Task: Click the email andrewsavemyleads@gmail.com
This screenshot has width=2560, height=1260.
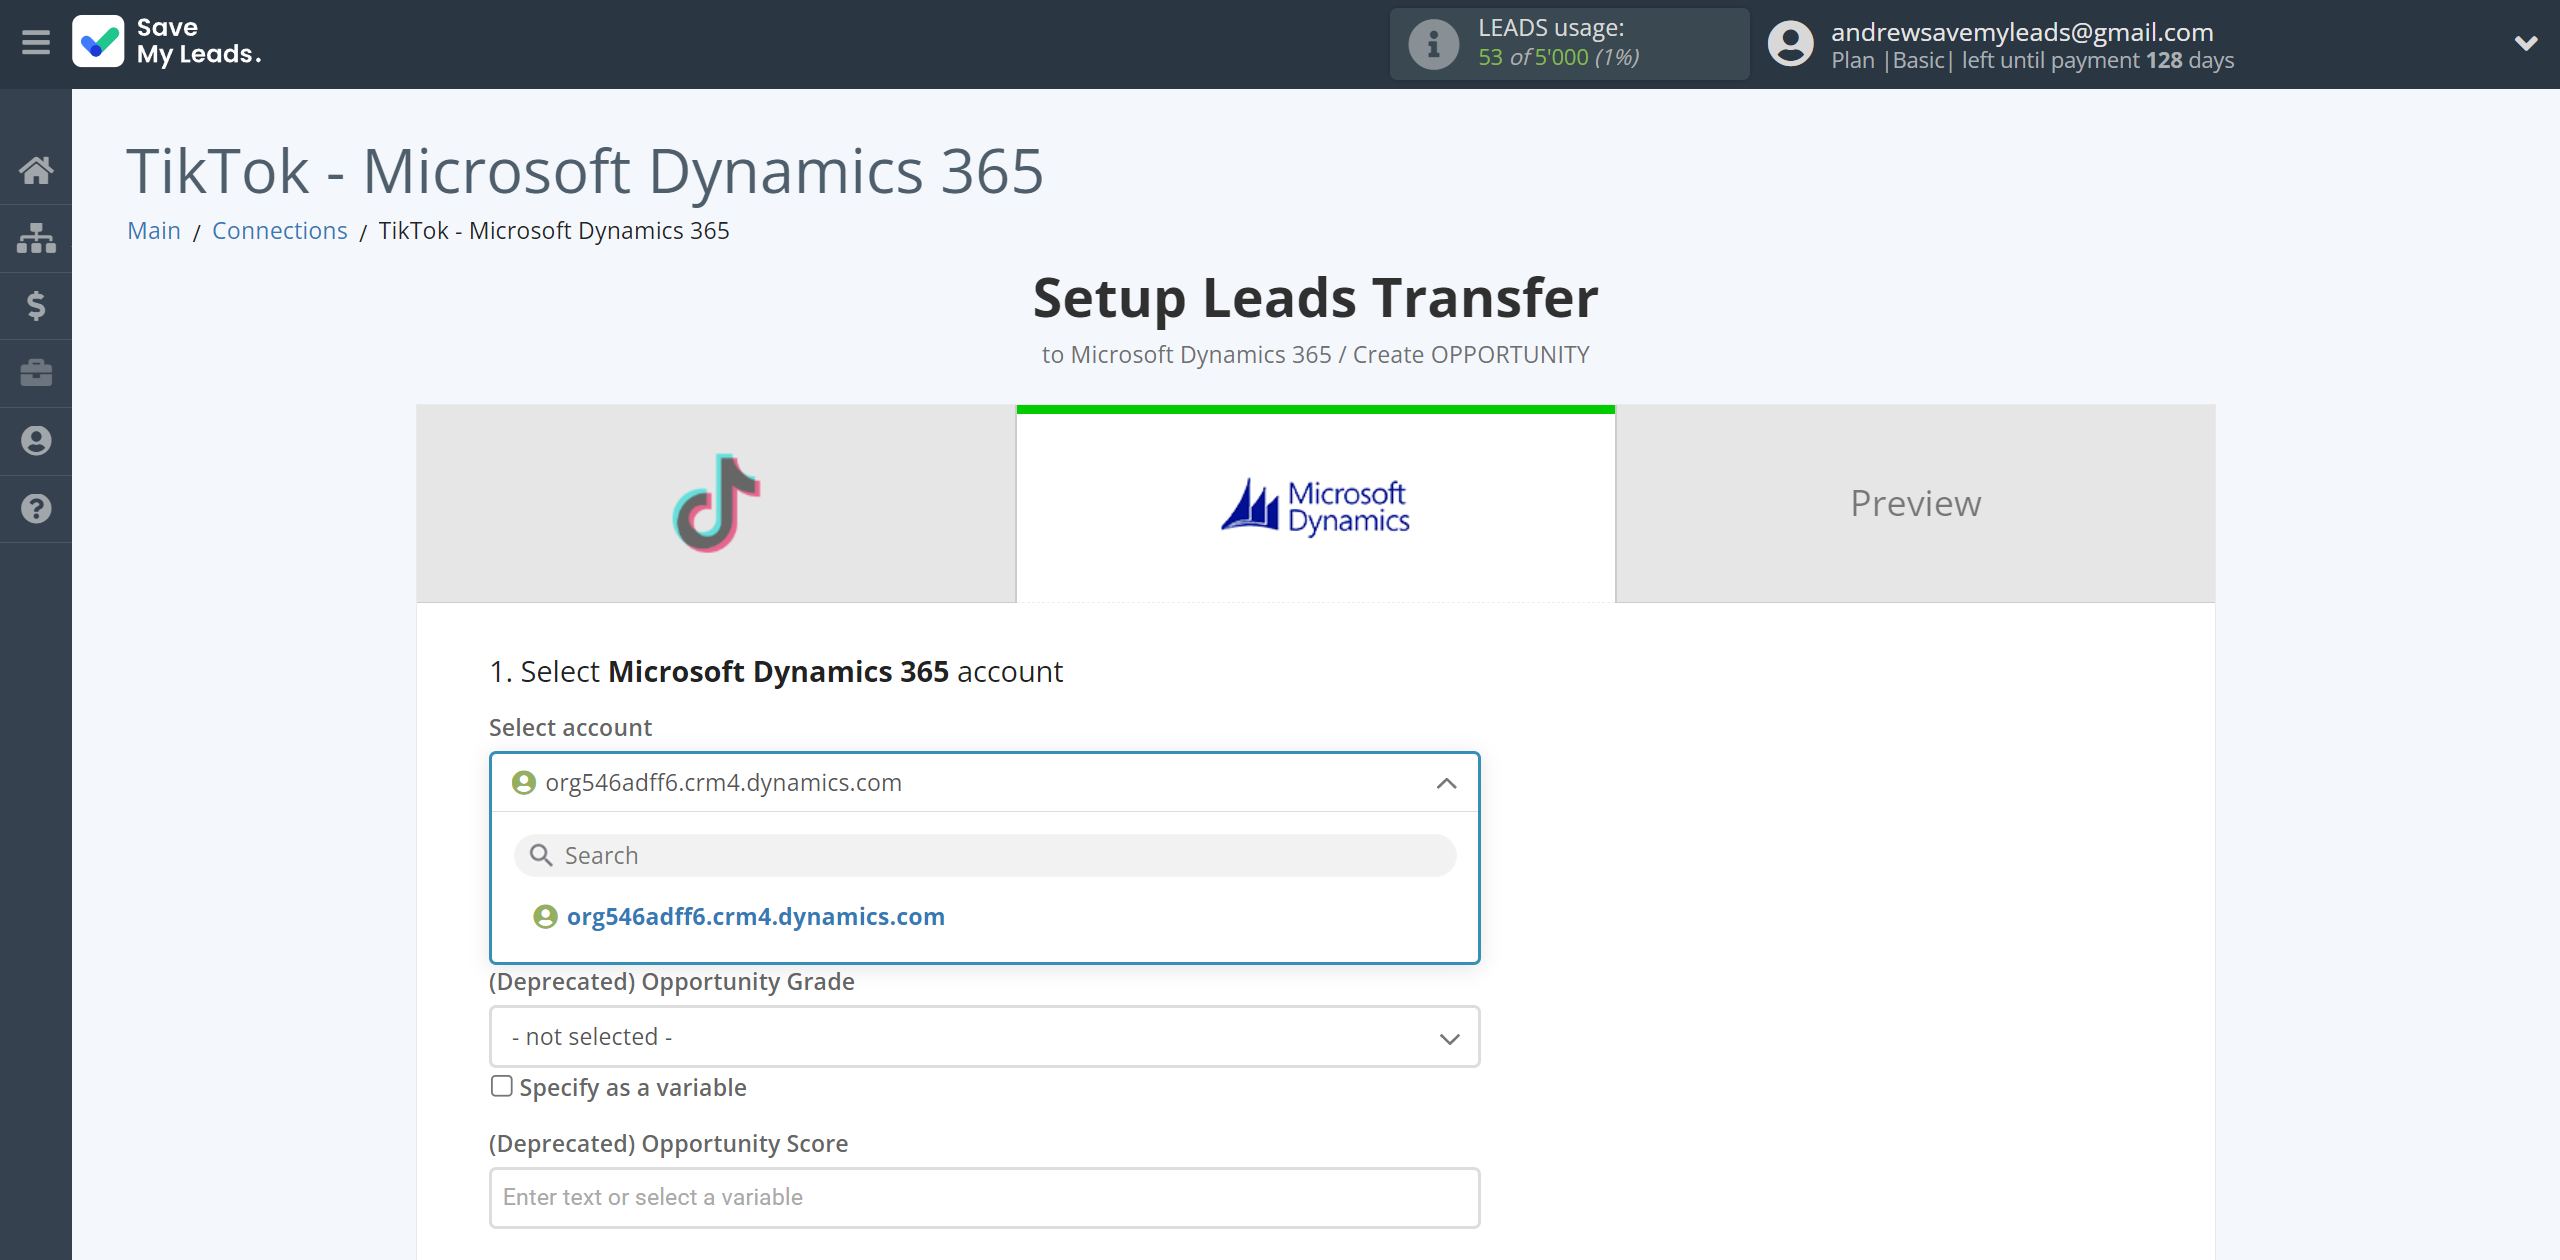Action: point(2022,32)
